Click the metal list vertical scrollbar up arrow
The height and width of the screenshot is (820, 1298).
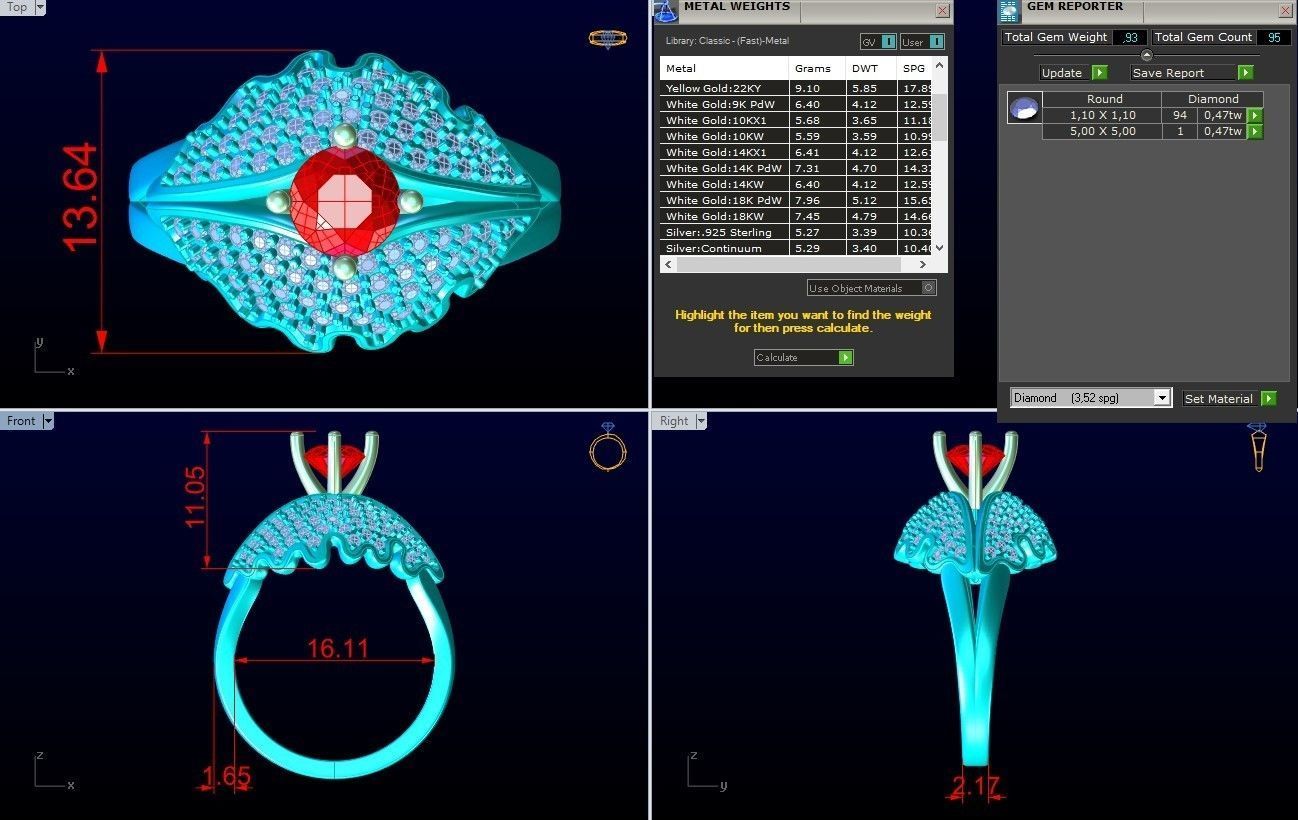click(939, 65)
